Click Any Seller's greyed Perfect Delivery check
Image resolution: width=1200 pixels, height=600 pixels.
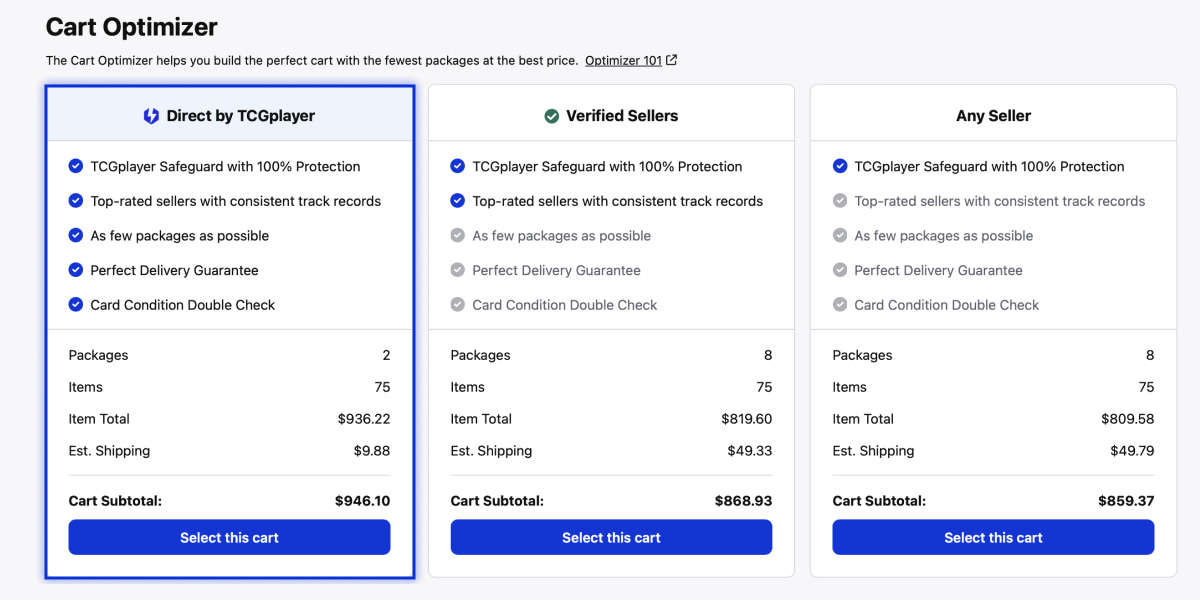840,270
